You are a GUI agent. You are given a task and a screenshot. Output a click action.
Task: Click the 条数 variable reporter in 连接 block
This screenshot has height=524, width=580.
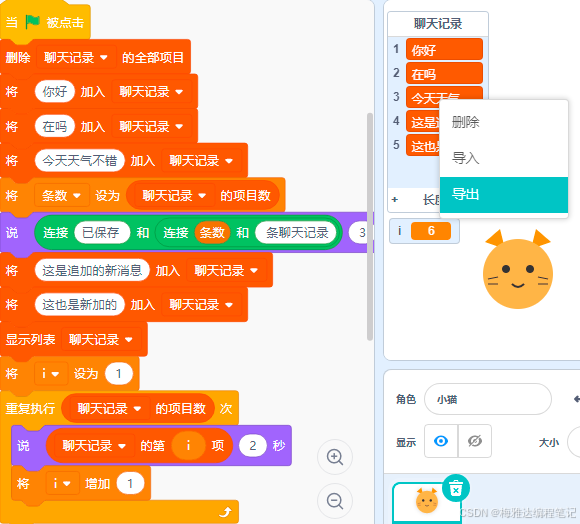click(212, 233)
